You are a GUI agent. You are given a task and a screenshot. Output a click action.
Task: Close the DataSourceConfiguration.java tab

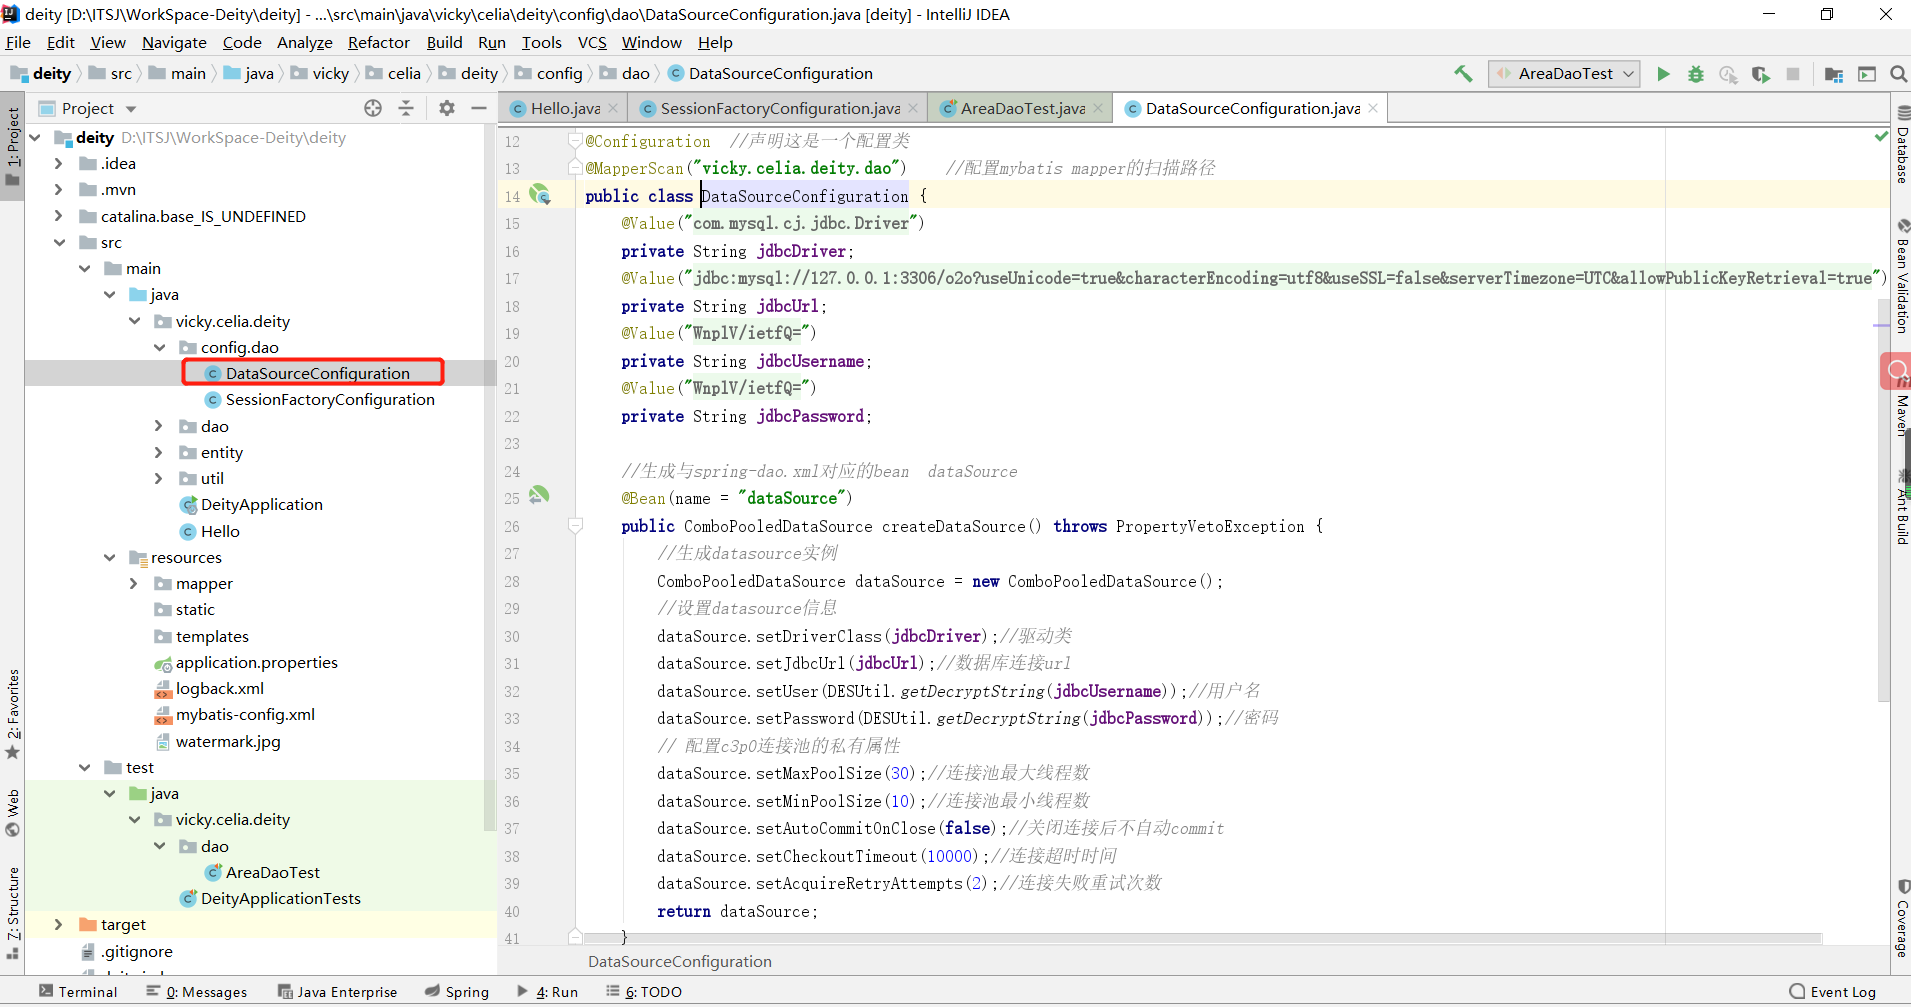pos(1373,108)
